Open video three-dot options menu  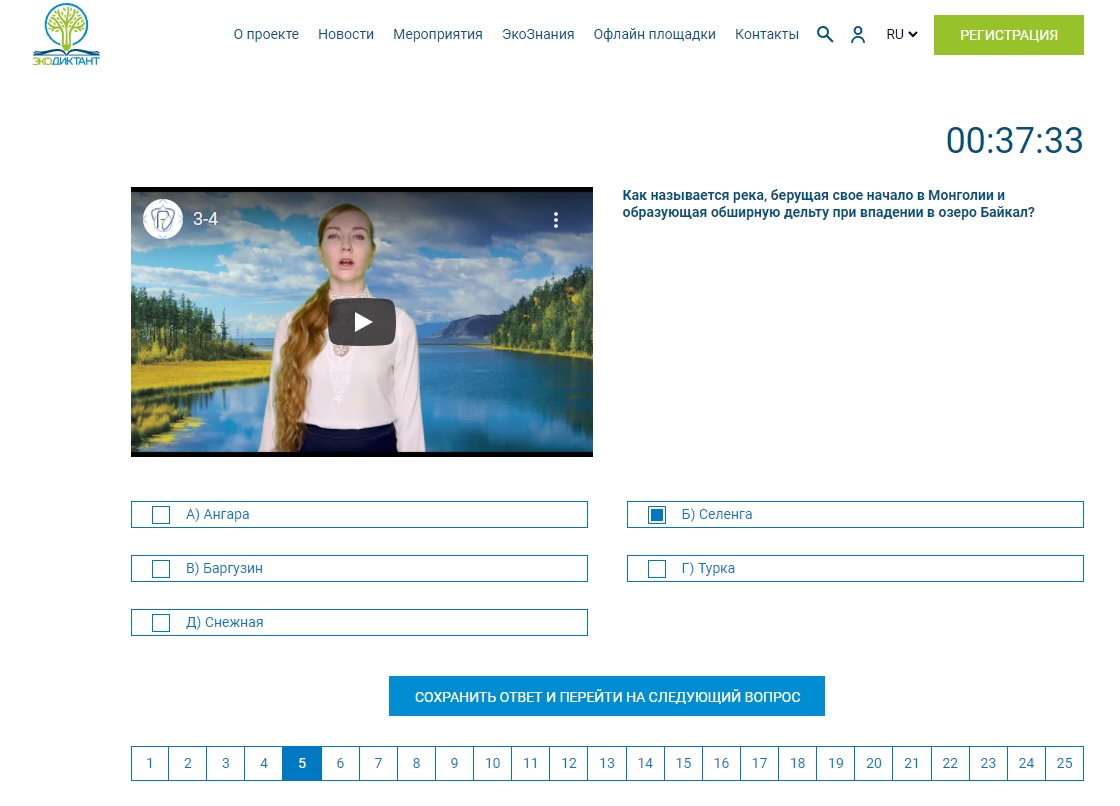556,220
